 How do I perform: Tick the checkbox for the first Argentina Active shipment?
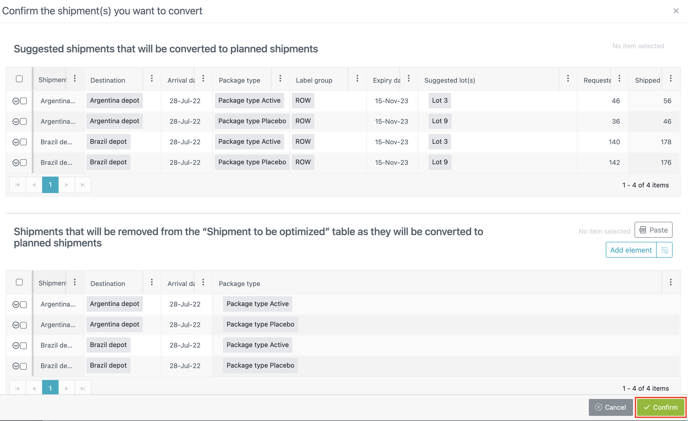[x=24, y=101]
